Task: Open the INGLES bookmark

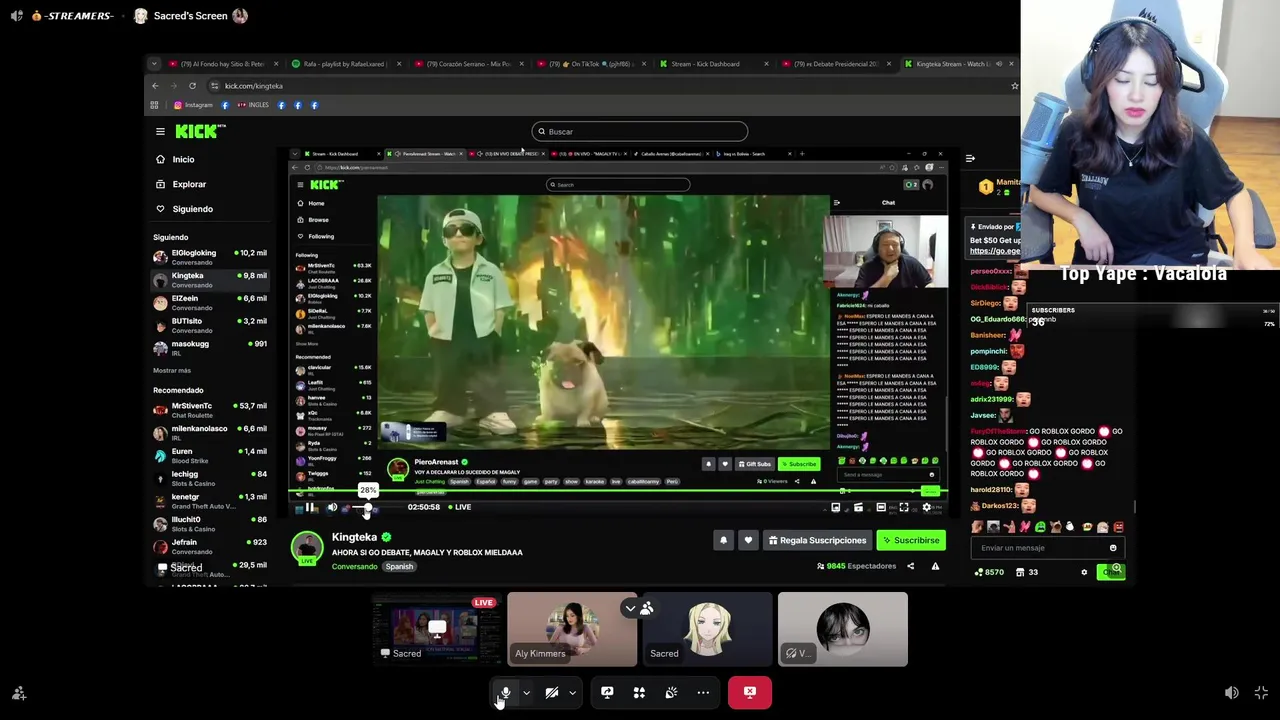Action: [252, 105]
